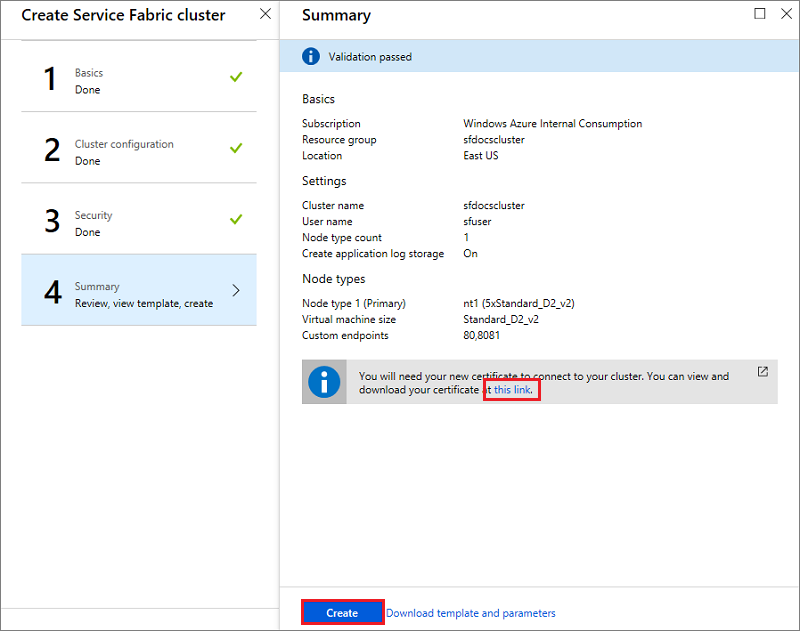Click the green checkmark beside Cluster configuration
The image size is (800, 631).
[236, 148]
